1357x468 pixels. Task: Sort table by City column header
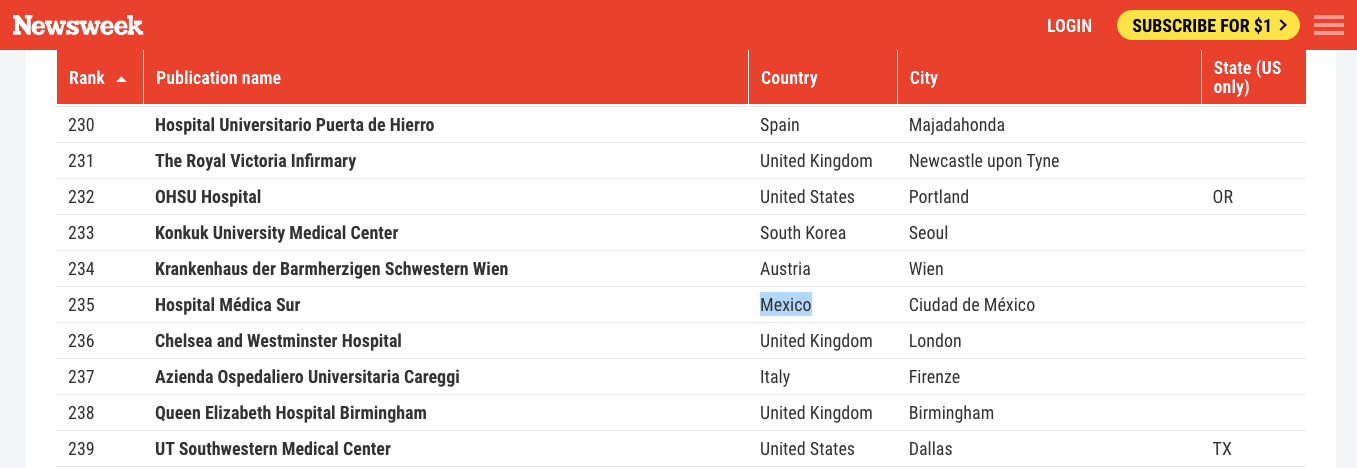pos(923,78)
